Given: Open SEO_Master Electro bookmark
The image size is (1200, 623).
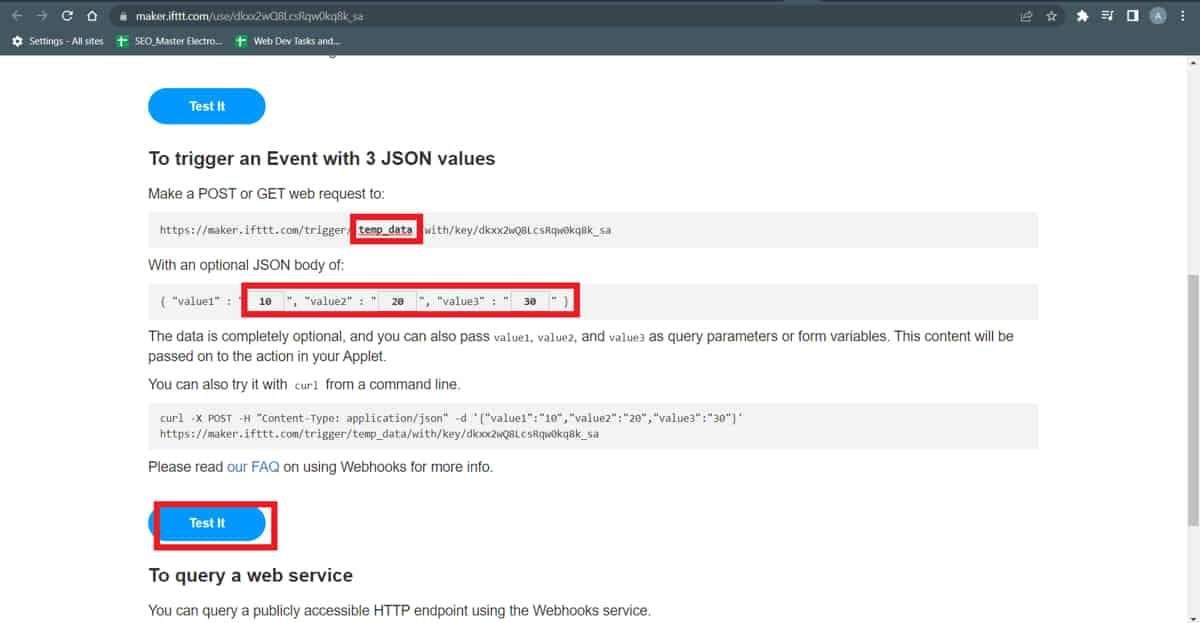Looking at the screenshot, I should [170, 41].
